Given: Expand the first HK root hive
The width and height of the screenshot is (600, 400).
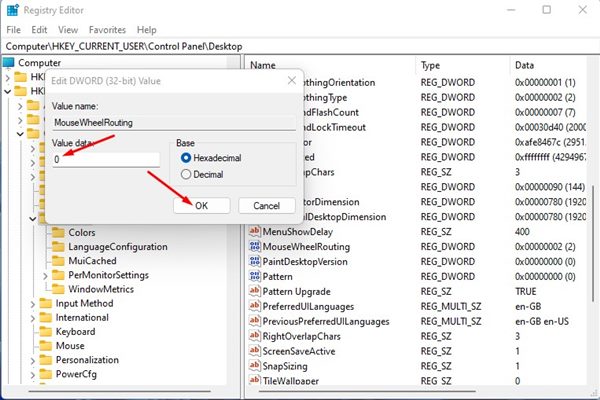Looking at the screenshot, I should [7, 78].
